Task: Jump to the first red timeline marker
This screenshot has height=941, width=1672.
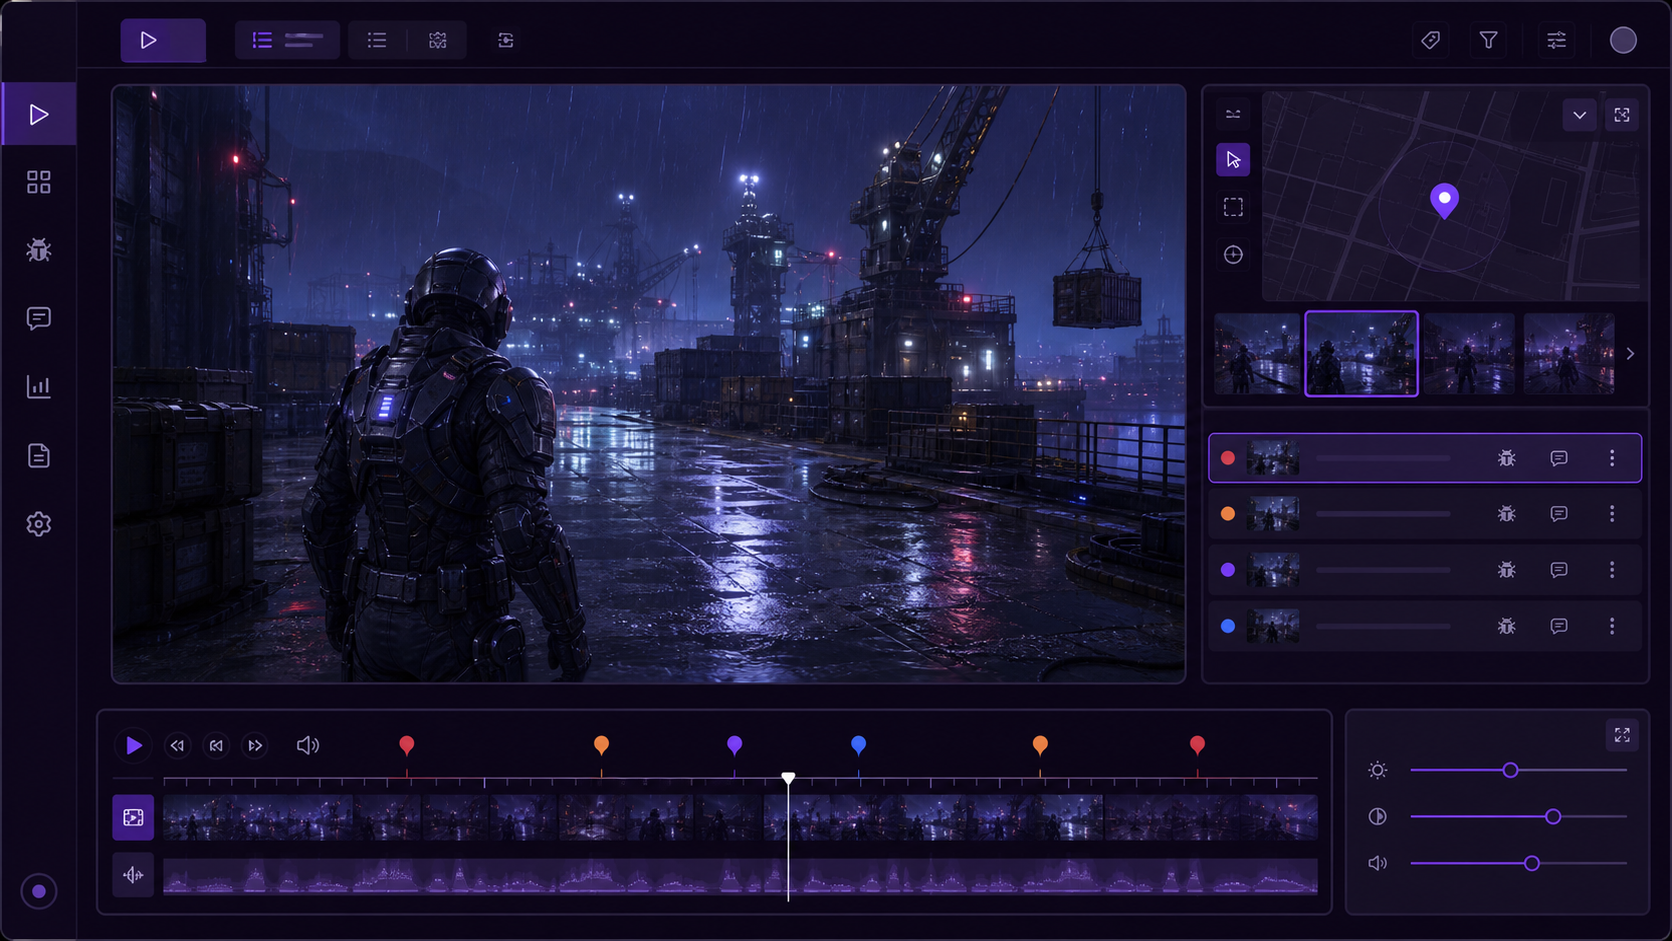Action: click(406, 745)
